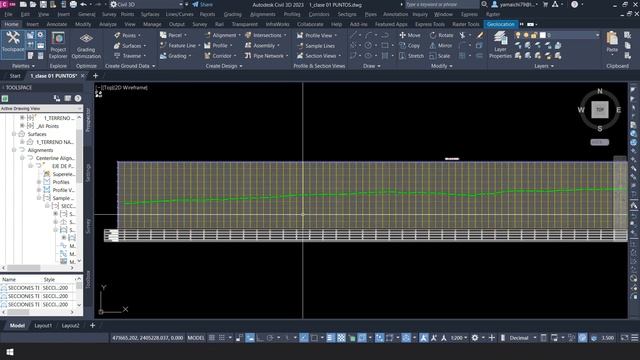Open Grading Optimization tool
The height and width of the screenshot is (360, 640).
pos(86,45)
